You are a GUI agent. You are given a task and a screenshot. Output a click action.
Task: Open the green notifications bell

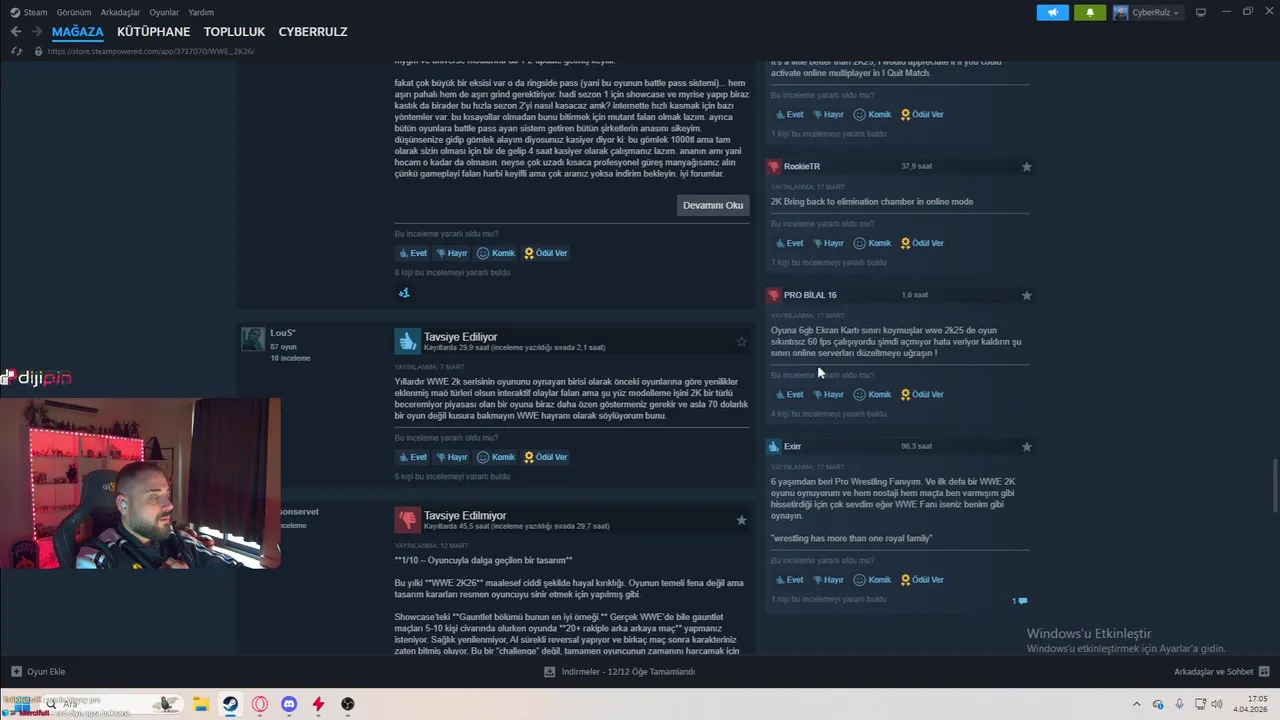[1089, 12]
